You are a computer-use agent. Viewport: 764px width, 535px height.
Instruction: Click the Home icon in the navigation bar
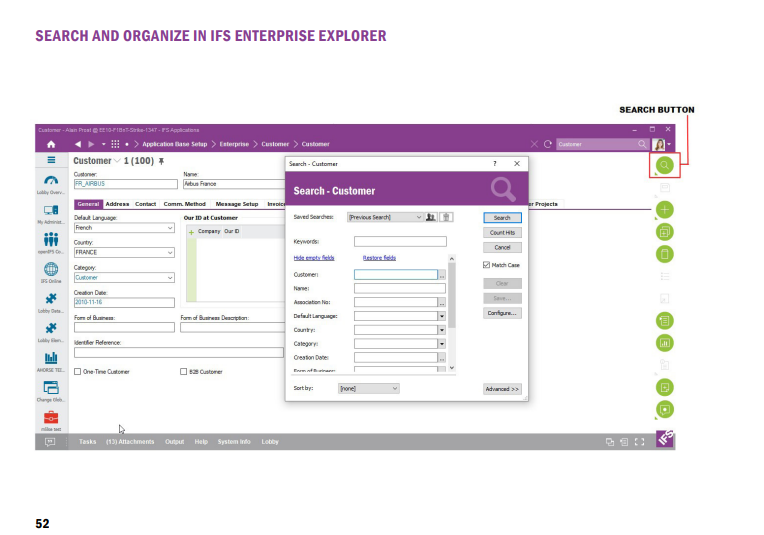pos(51,144)
